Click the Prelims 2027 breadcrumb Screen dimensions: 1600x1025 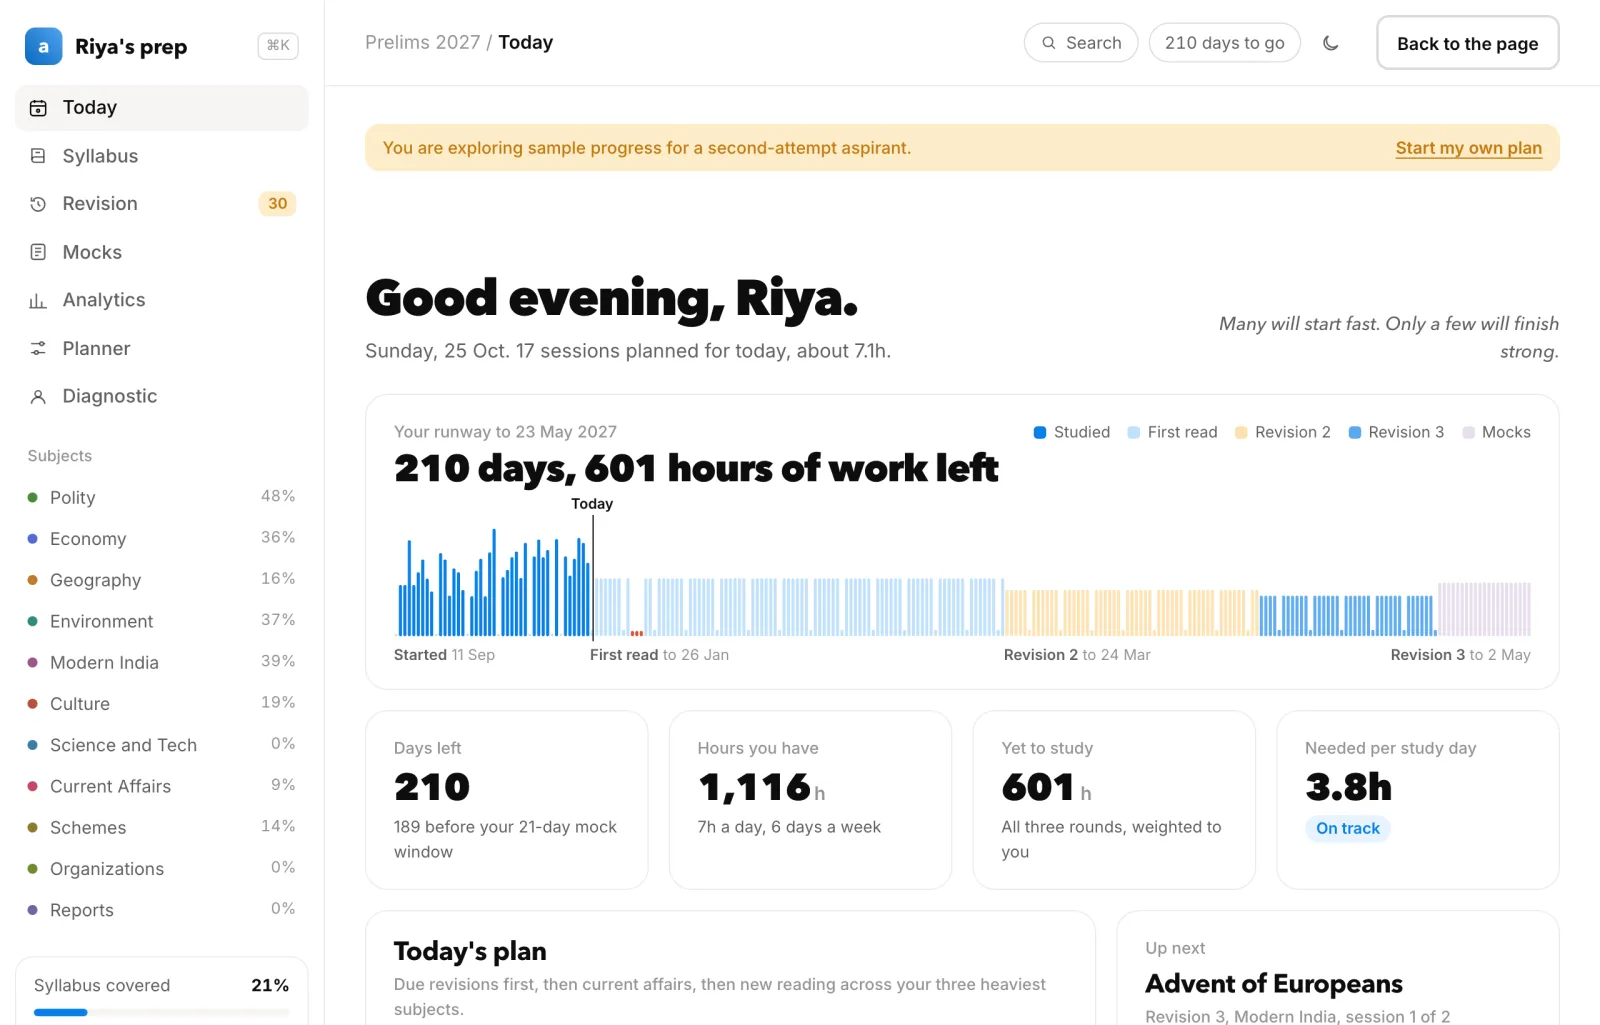click(x=422, y=42)
